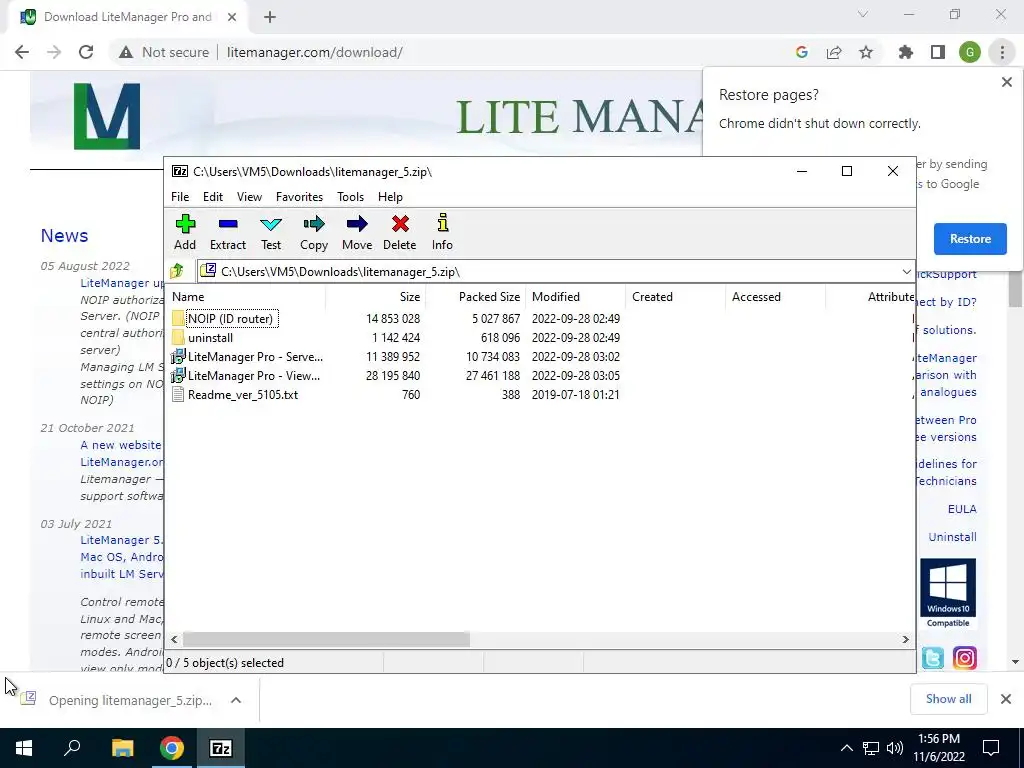Sort file list by Size column
Image resolution: width=1024 pixels, height=768 pixels.
coord(376,296)
